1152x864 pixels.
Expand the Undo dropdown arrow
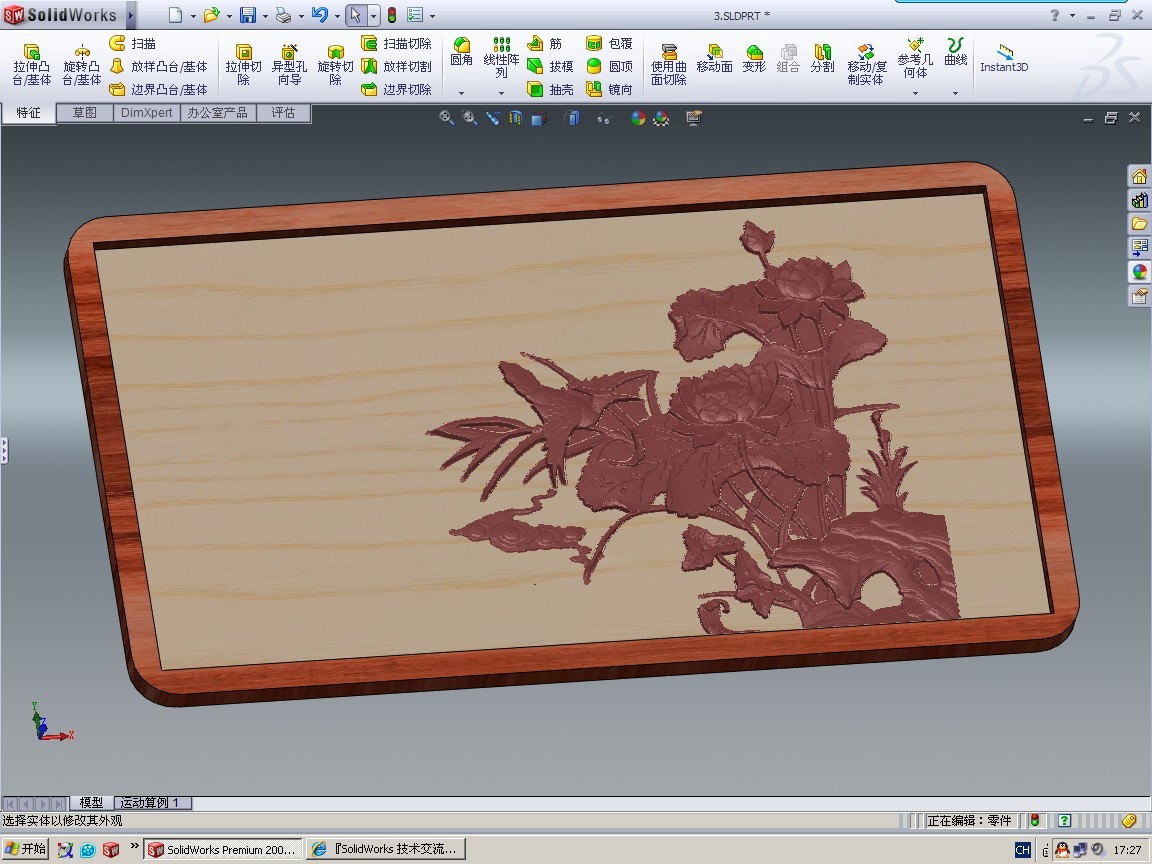[337, 16]
